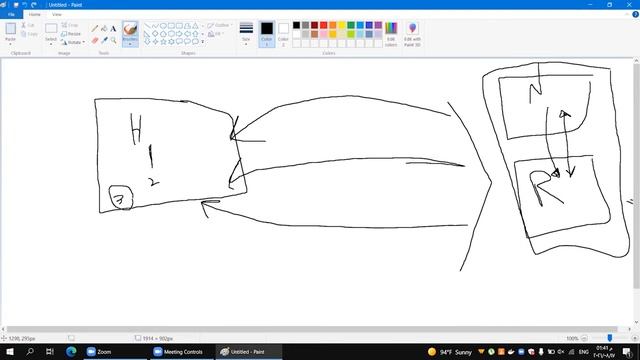Select the Text tool
The height and width of the screenshot is (360, 640).
point(113,28)
